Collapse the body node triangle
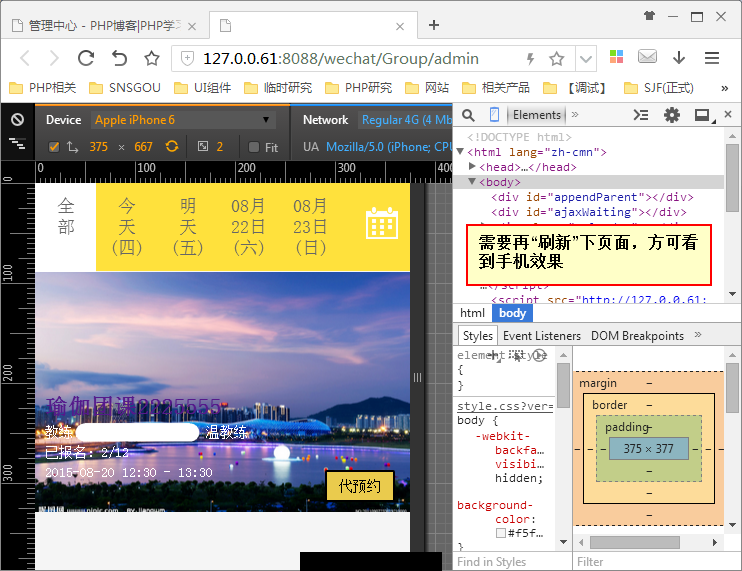Screen dimensions: 742x571 (472, 181)
